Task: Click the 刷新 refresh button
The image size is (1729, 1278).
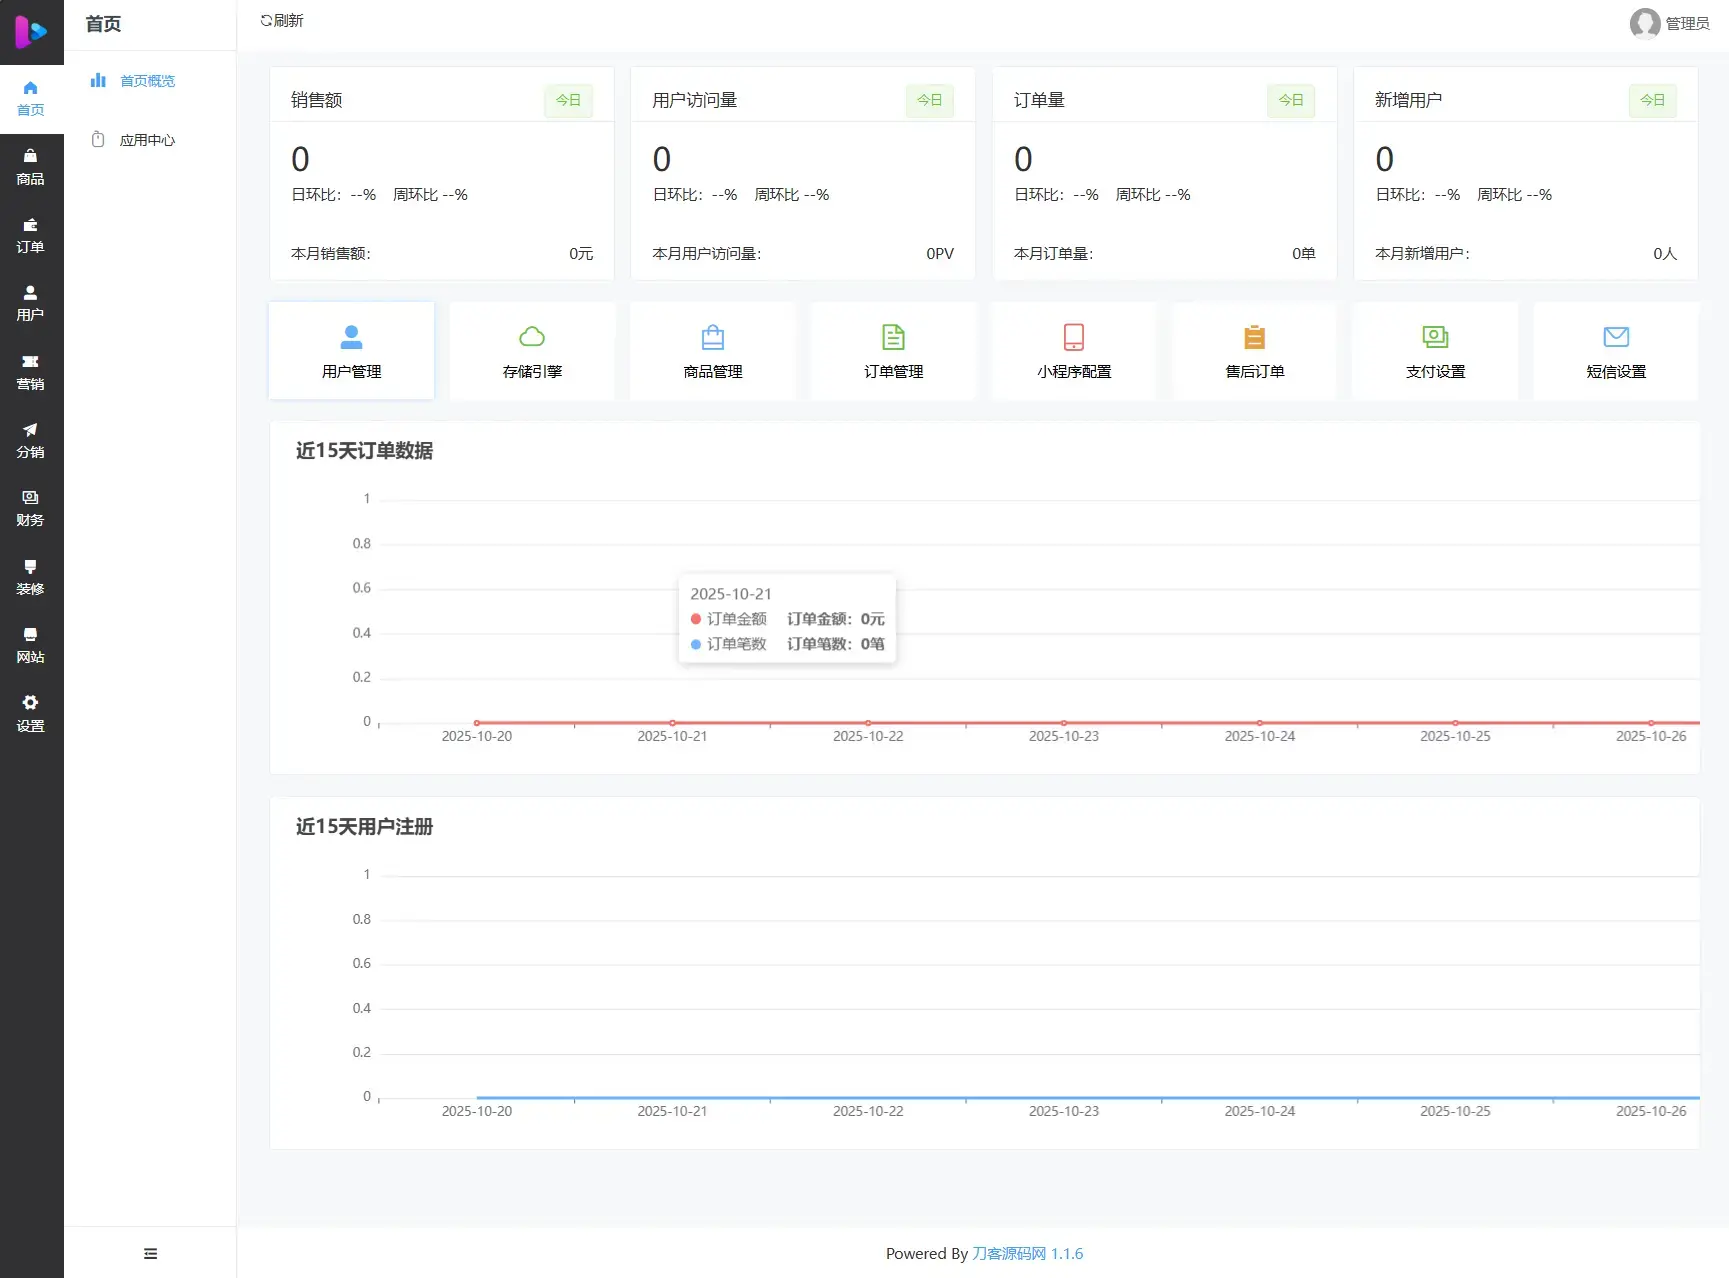Action: [x=282, y=21]
